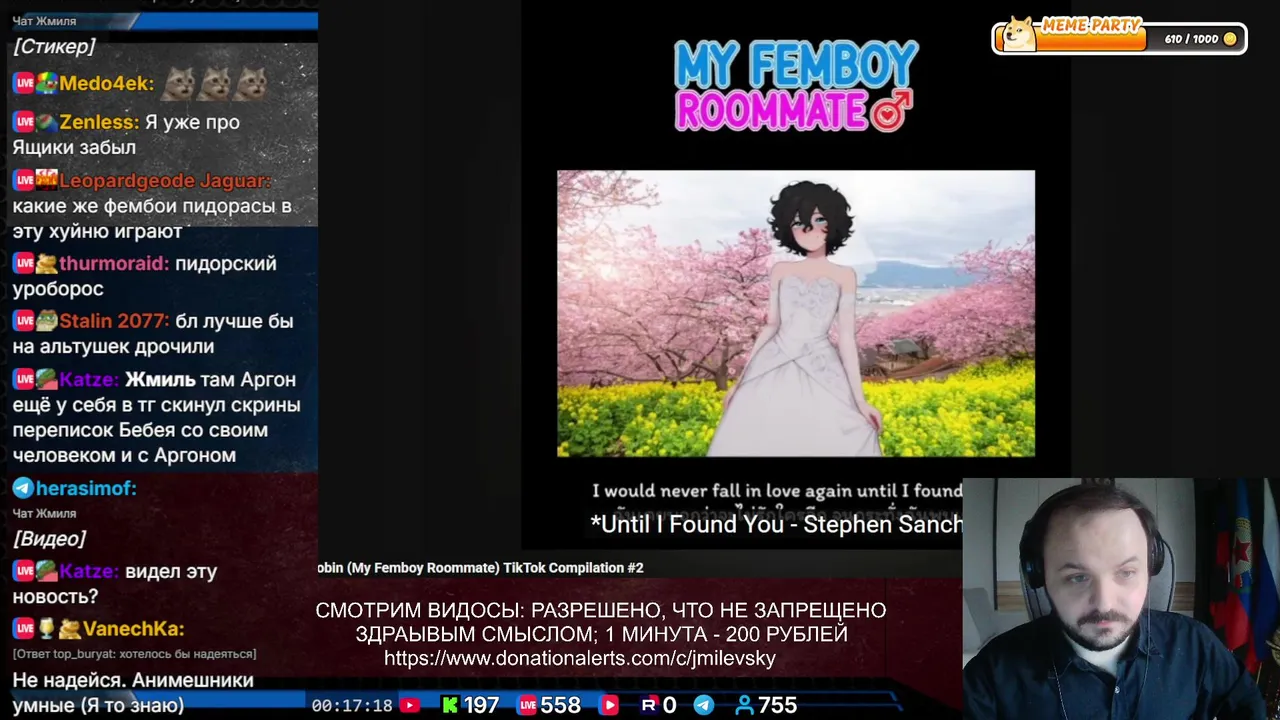The width and height of the screenshot is (1280, 720).
Task: Click the LIVE badge beside Stalin 2077
Action: coord(24,321)
